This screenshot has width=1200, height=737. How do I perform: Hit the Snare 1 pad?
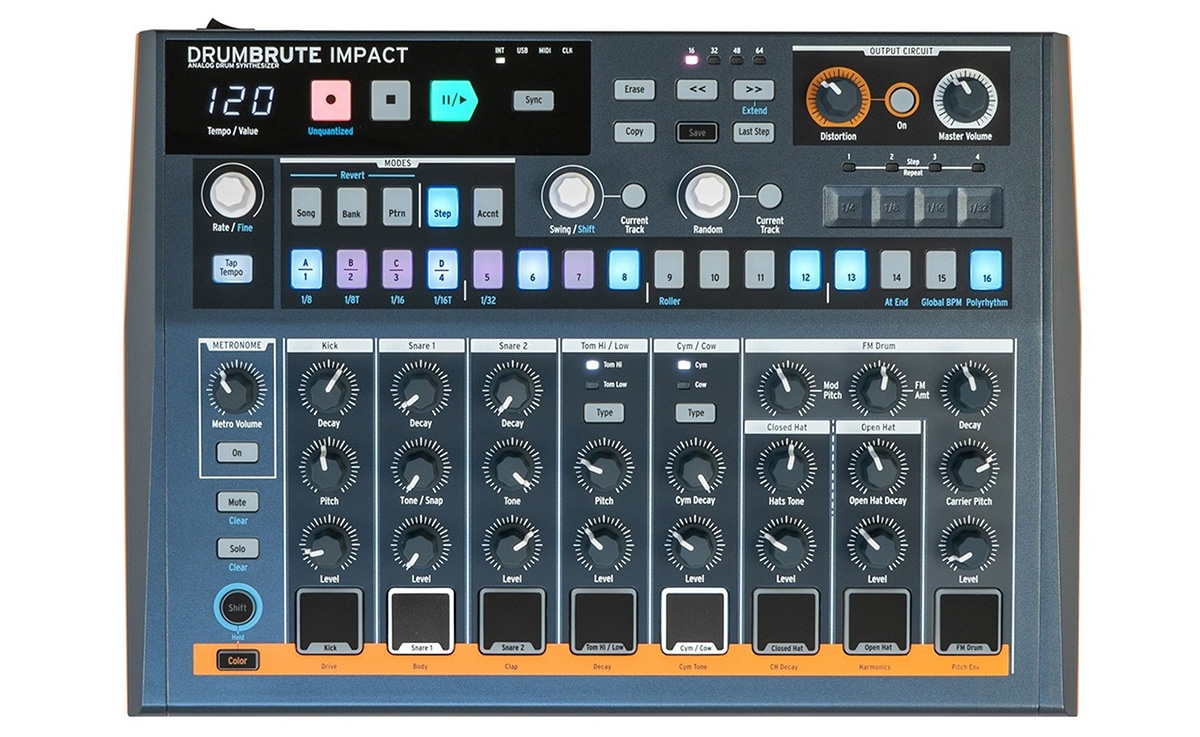[x=420, y=622]
